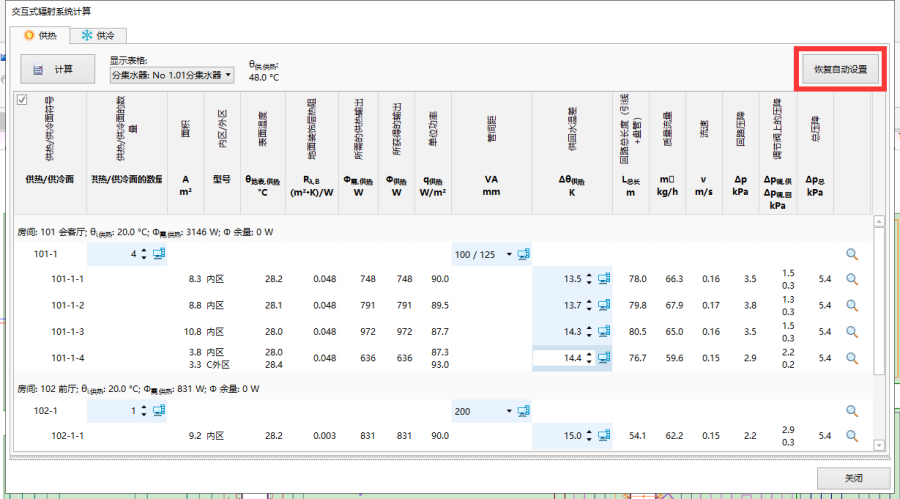Close the dialog with 关闭 button

click(853, 478)
